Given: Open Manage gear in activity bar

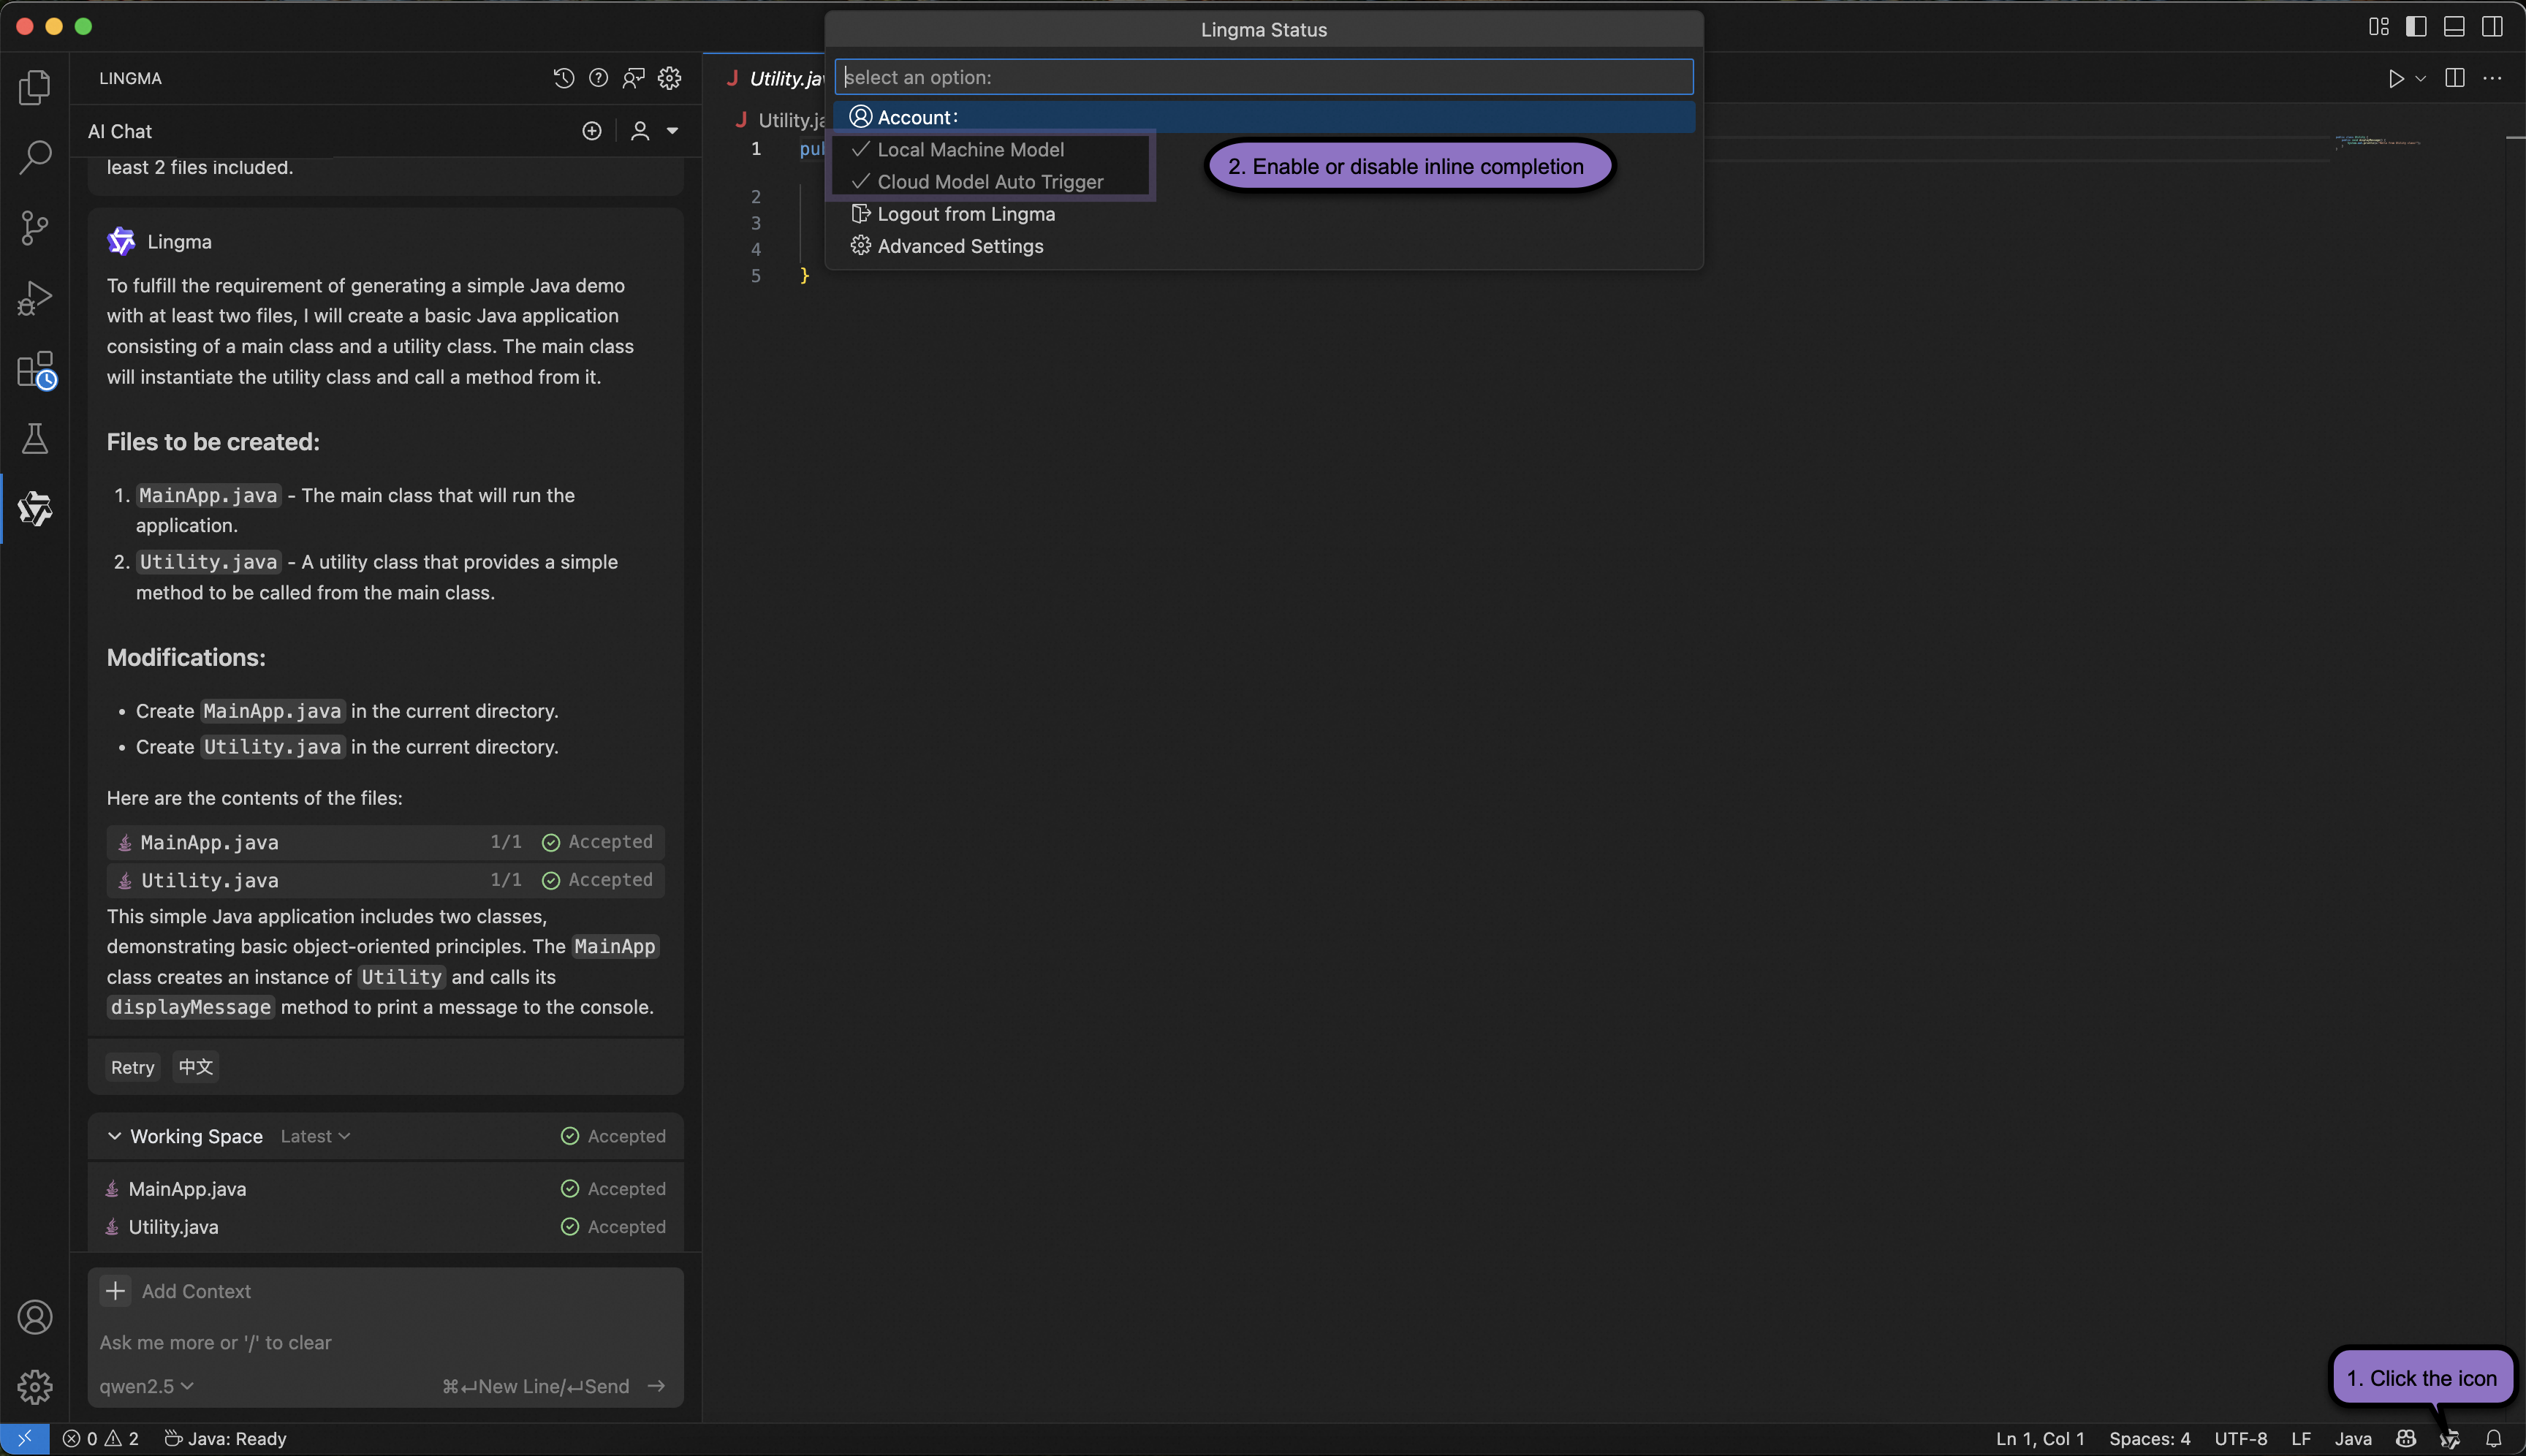Looking at the screenshot, I should [x=35, y=1387].
